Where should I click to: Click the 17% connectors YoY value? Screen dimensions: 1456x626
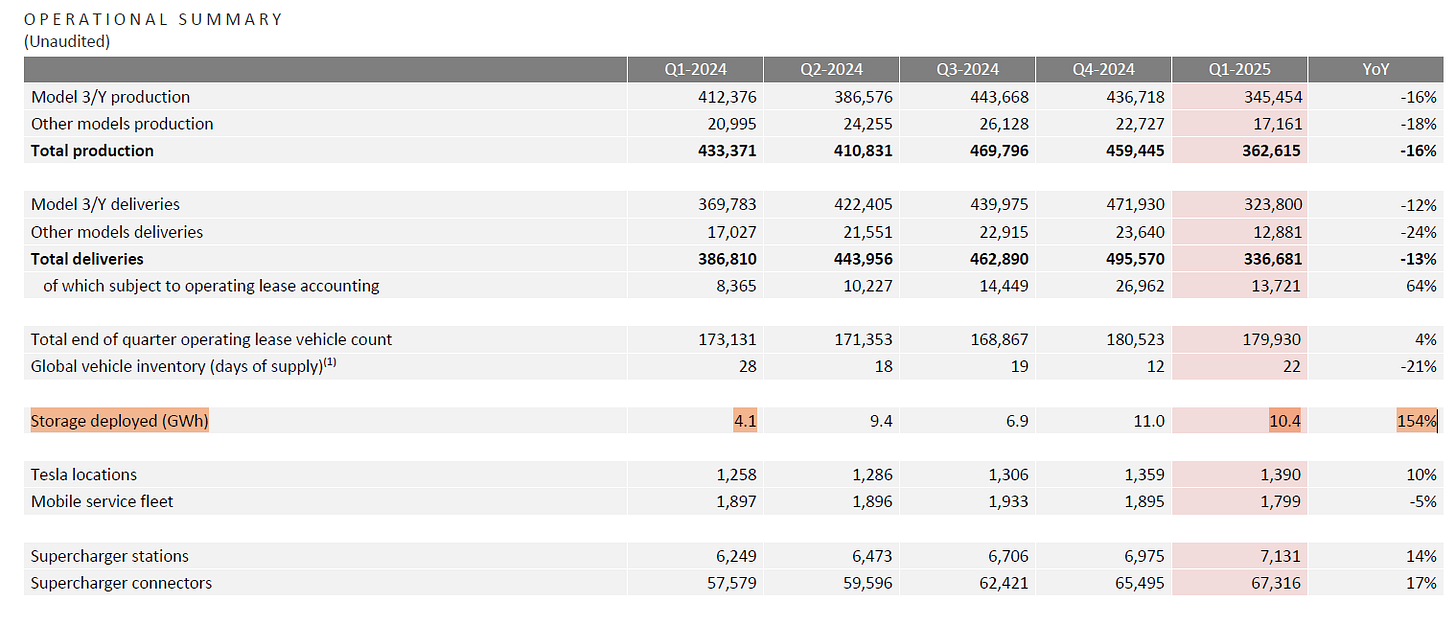[1422, 583]
